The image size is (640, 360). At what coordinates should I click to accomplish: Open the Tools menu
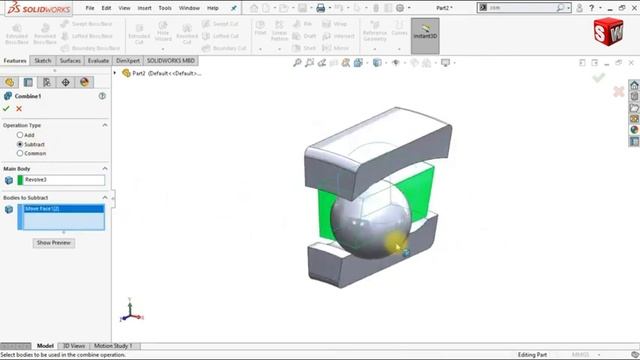pos(165,8)
